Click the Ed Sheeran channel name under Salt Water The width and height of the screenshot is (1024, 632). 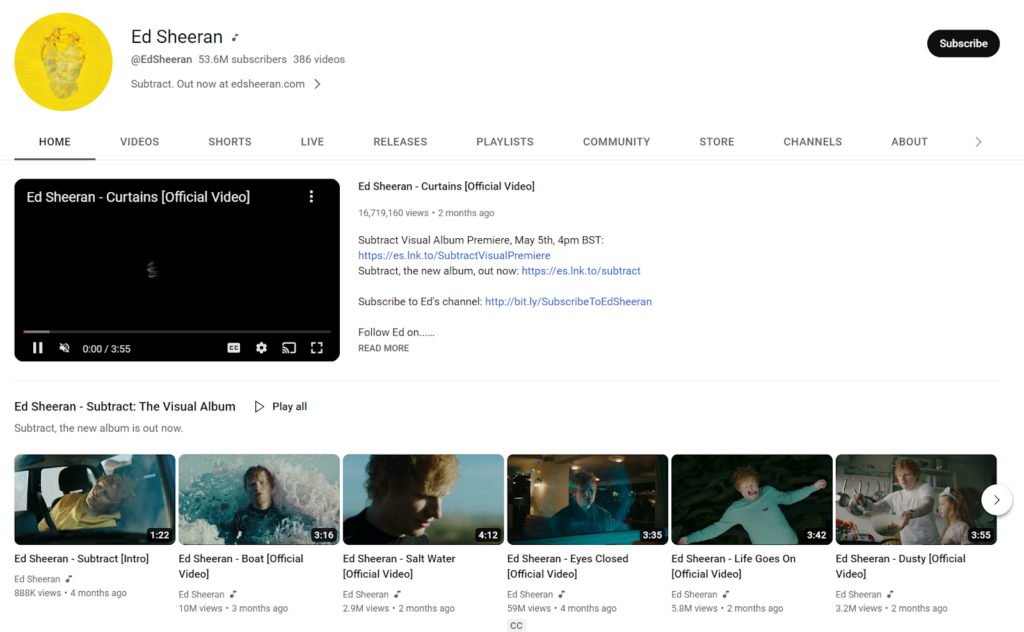coord(366,594)
